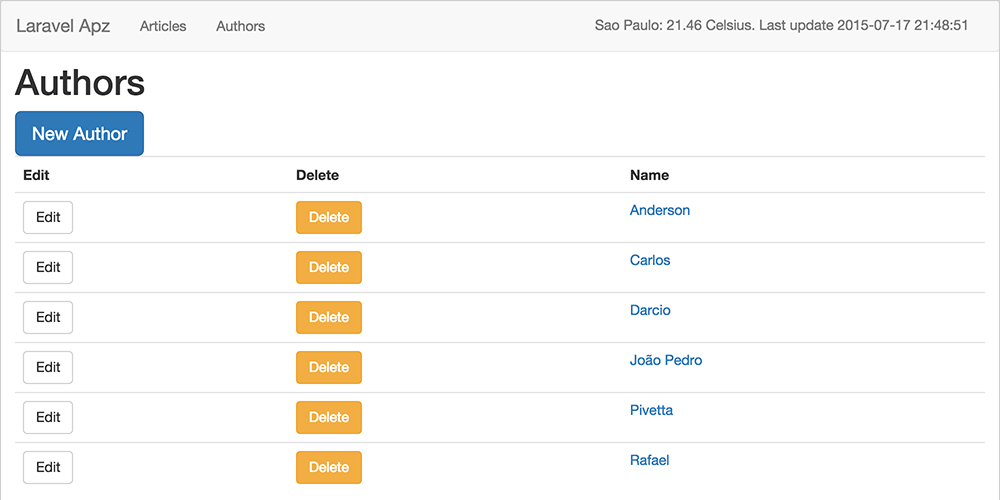Edit the author João Pedro
Viewport: 1000px width, 500px height.
click(x=48, y=367)
